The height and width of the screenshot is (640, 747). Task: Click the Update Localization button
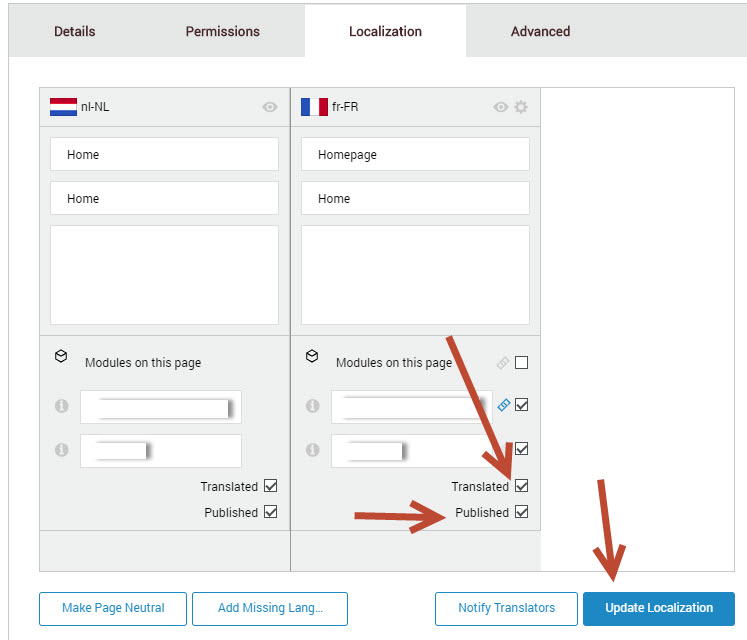click(x=659, y=609)
